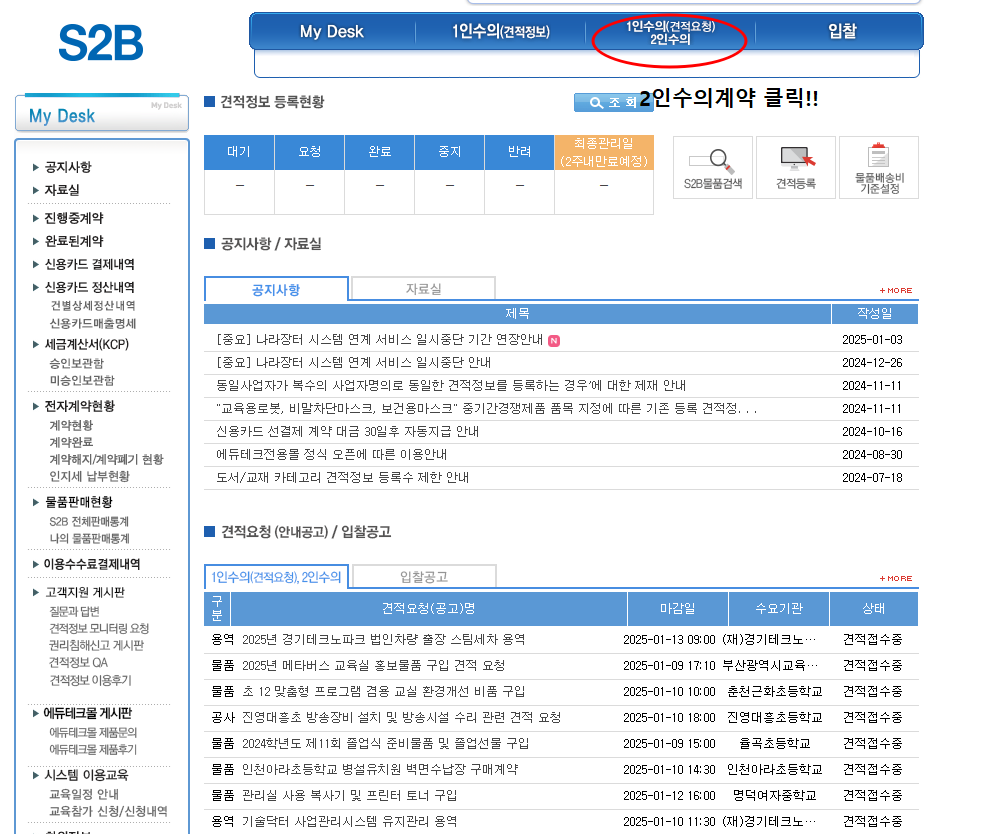
Task: Open 물품배송비 기준설정 shipping fee settings icon
Action: 877,167
